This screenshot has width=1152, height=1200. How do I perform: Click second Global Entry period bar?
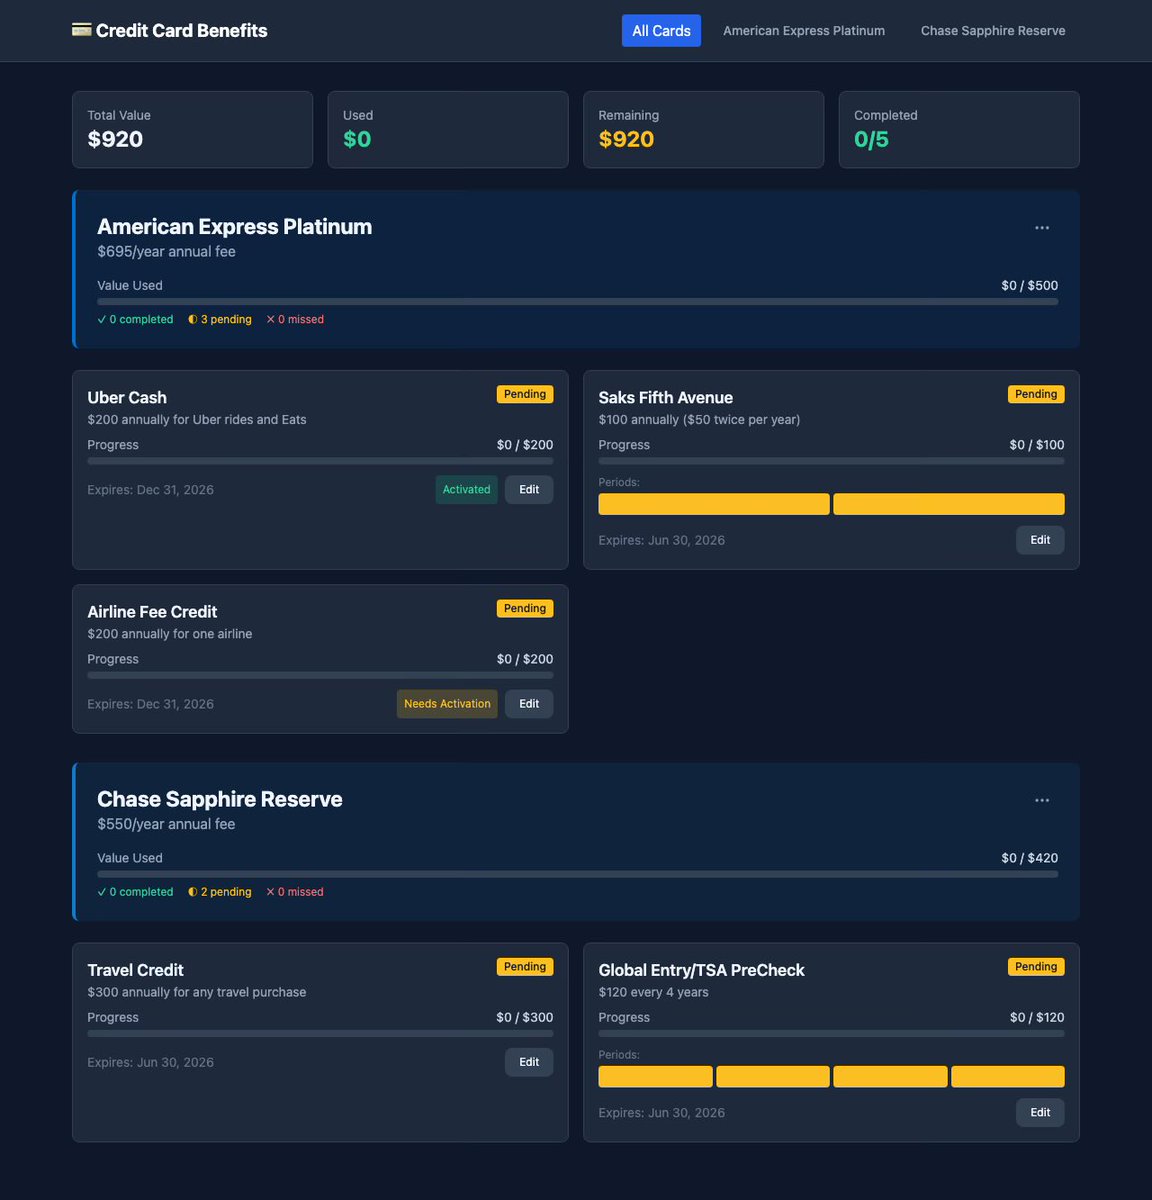click(773, 1077)
